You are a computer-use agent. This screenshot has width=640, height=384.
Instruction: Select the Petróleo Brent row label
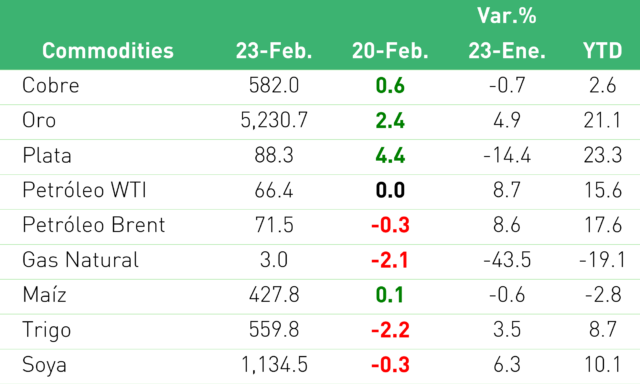pyautogui.click(x=94, y=225)
